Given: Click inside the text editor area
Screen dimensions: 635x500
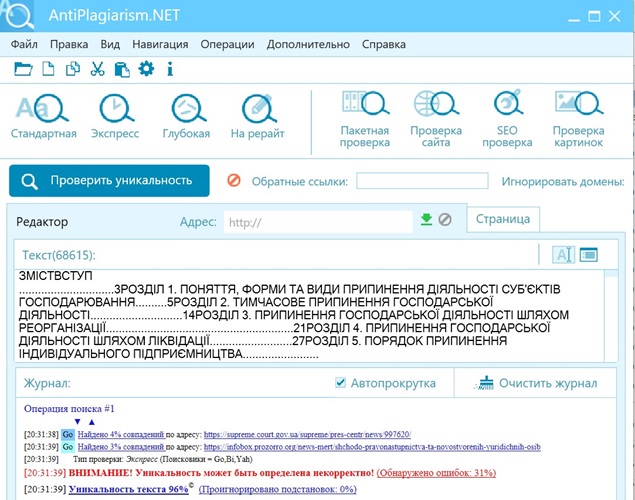Looking at the screenshot, I should tap(310, 315).
